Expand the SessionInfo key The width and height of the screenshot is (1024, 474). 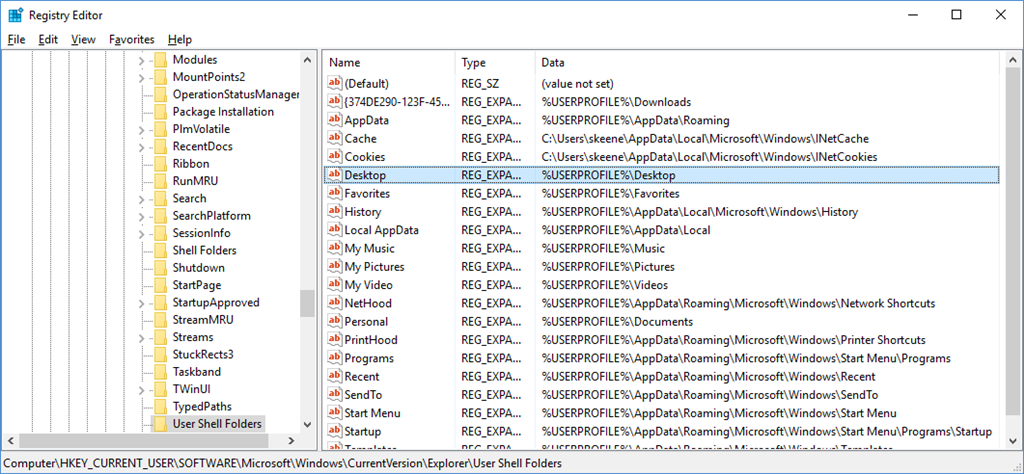pos(142,234)
